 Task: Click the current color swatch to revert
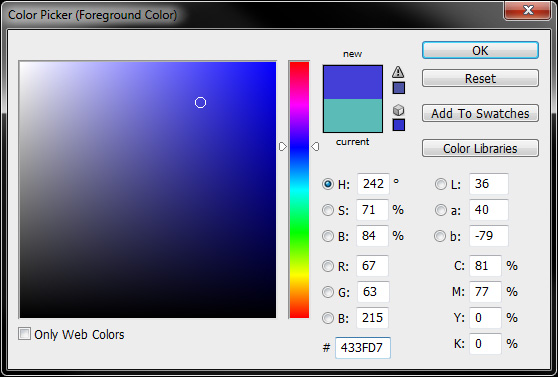click(x=353, y=115)
